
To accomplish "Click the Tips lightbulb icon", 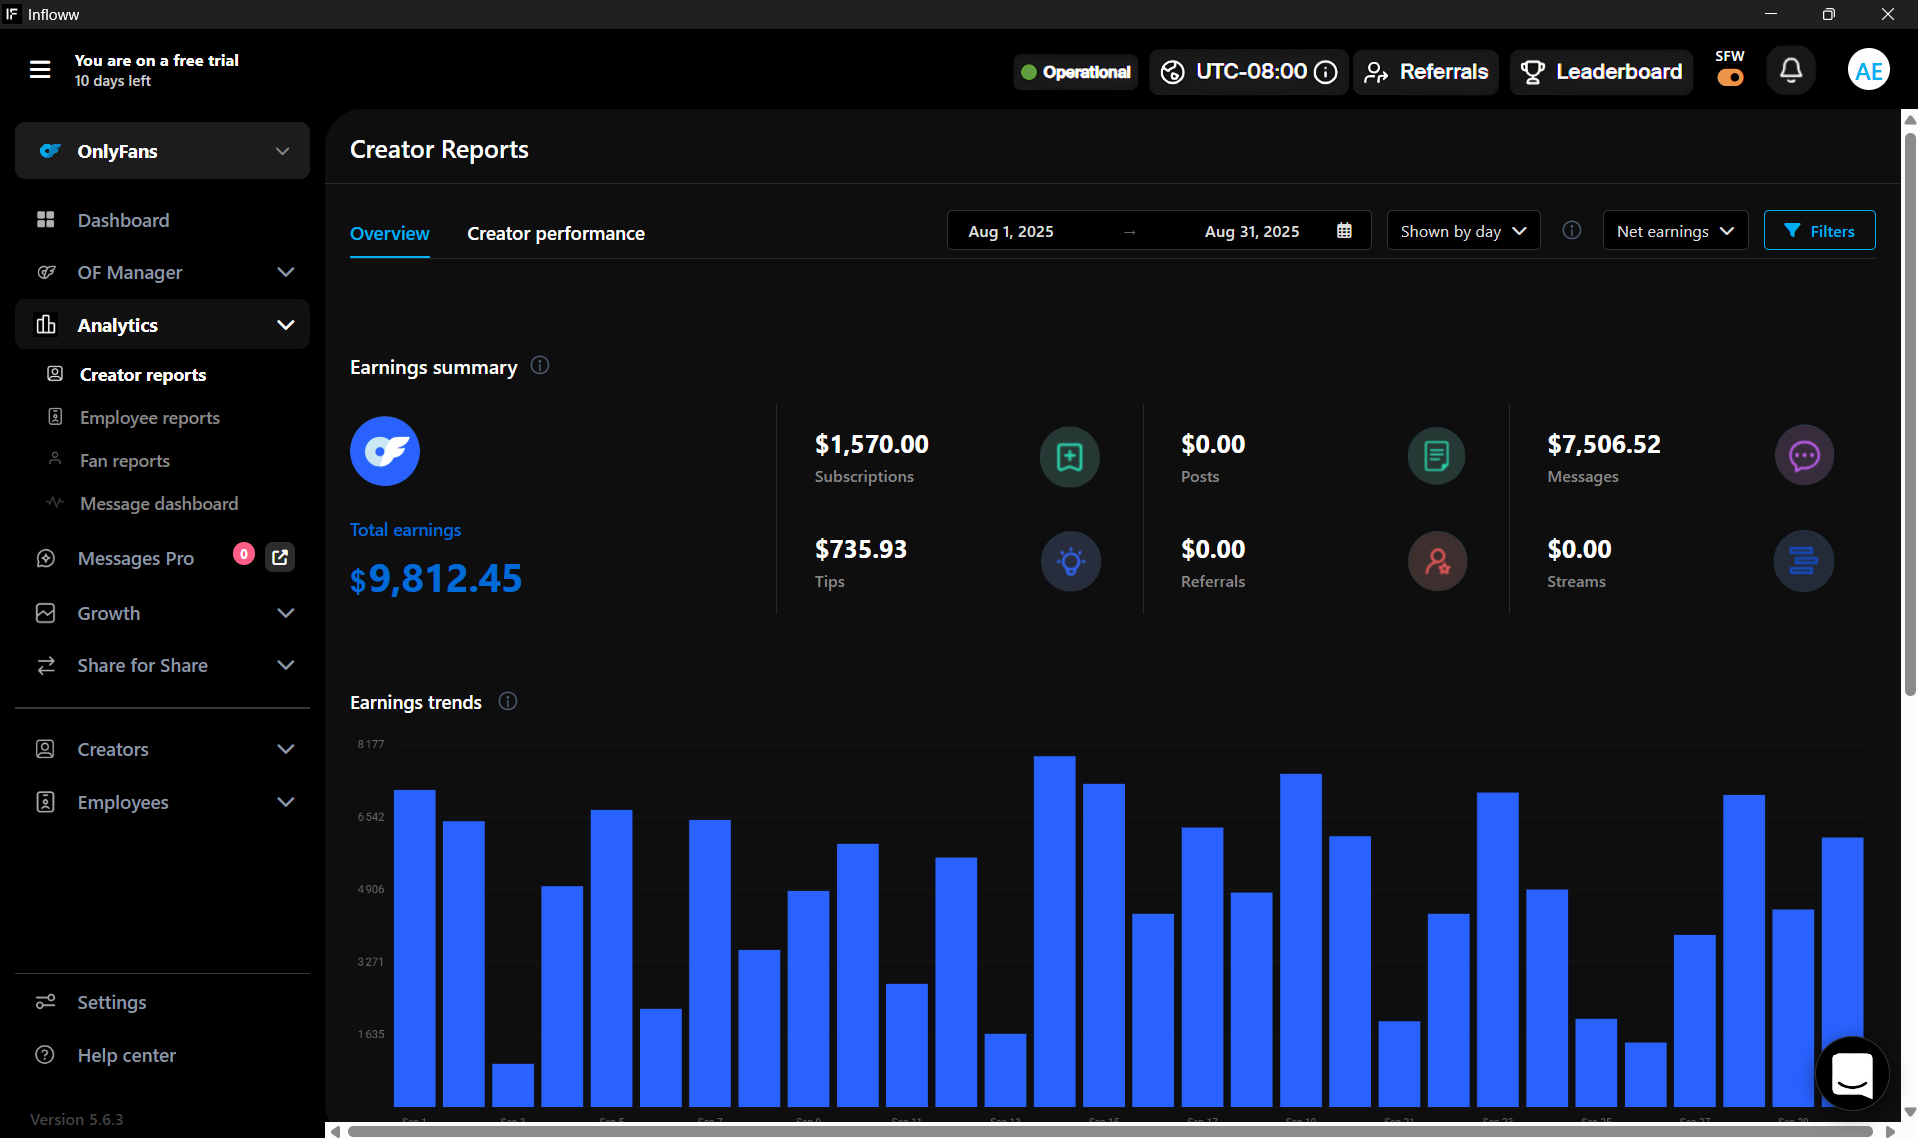I will (x=1070, y=561).
